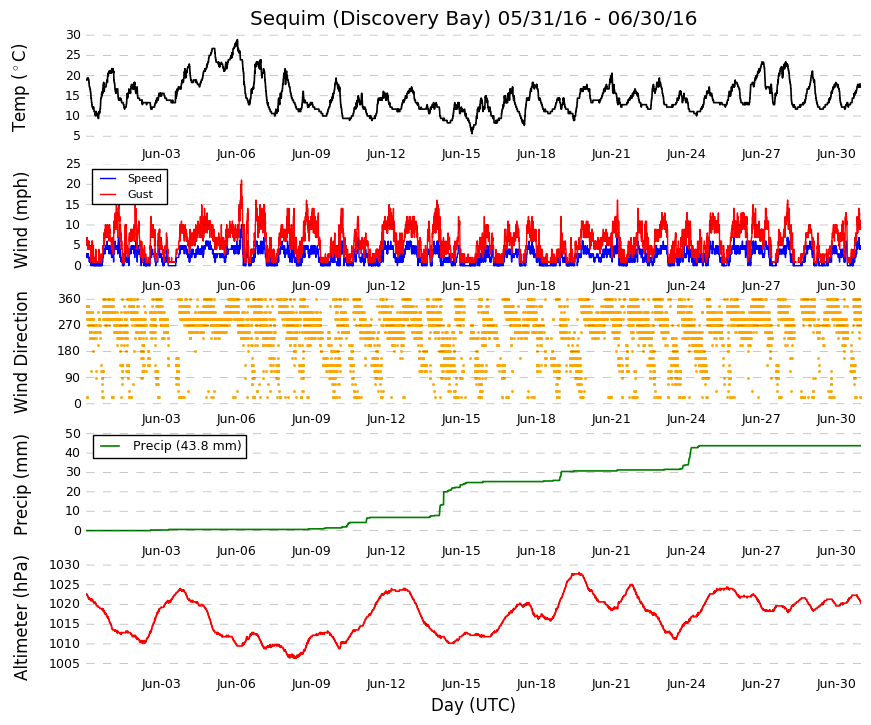Screen dimensions: 871x725
Task: Click the Precip (43.8 mm) legend text
Action: point(187,446)
